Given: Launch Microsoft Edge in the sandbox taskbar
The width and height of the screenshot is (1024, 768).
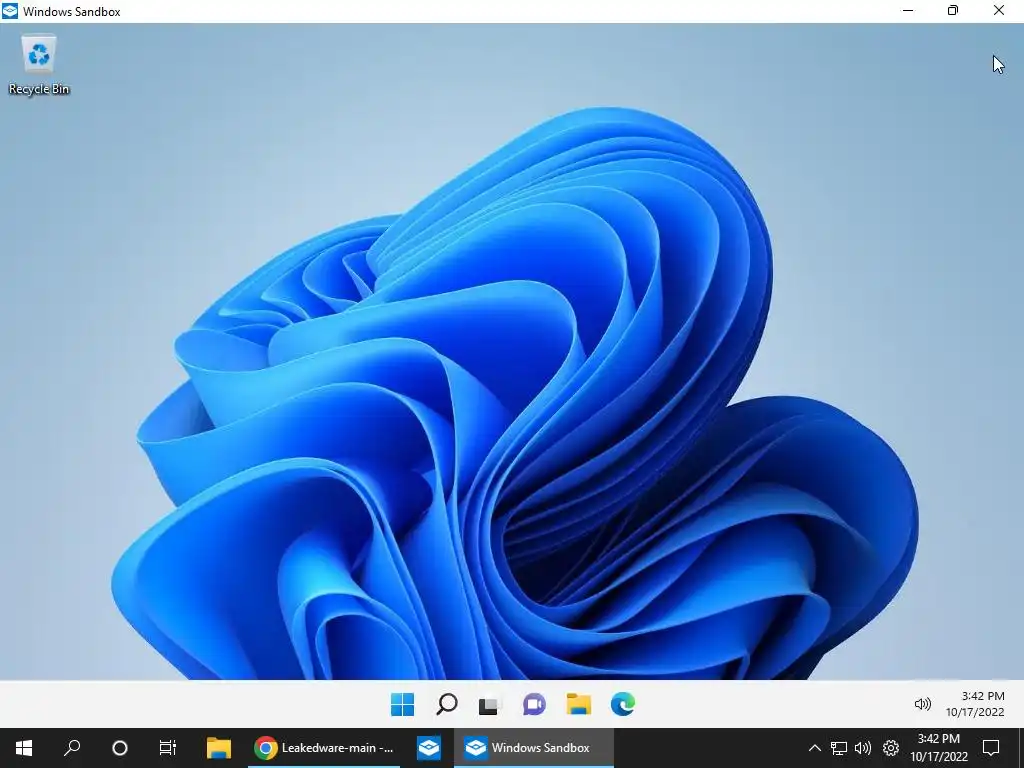Looking at the screenshot, I should pos(622,704).
